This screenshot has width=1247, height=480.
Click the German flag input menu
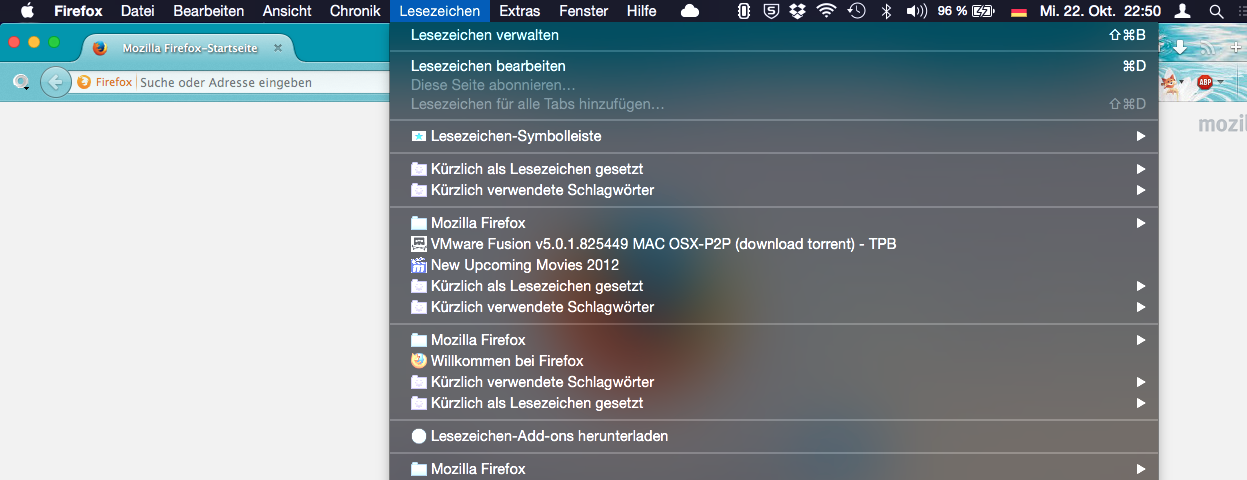[x=1019, y=11]
